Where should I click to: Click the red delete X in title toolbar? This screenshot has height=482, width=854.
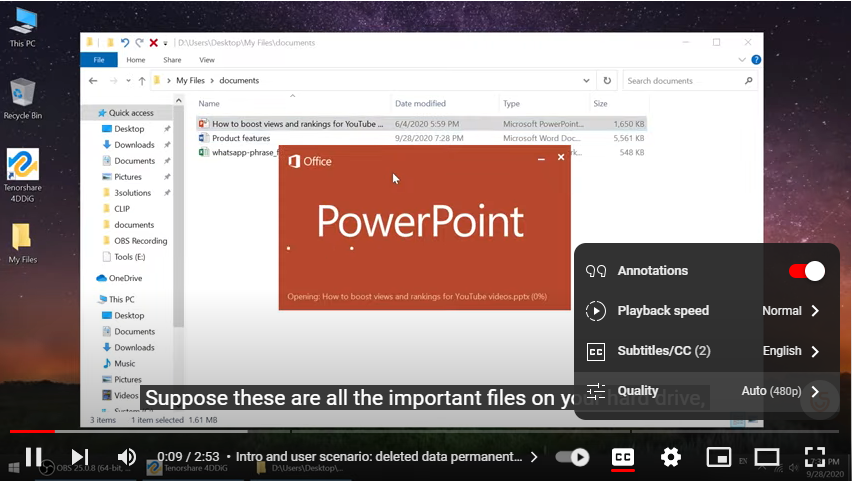pos(154,42)
